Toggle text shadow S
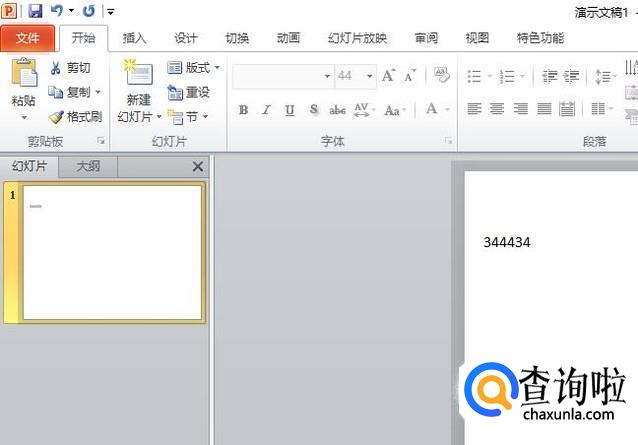The width and height of the screenshot is (638, 445). 314,110
